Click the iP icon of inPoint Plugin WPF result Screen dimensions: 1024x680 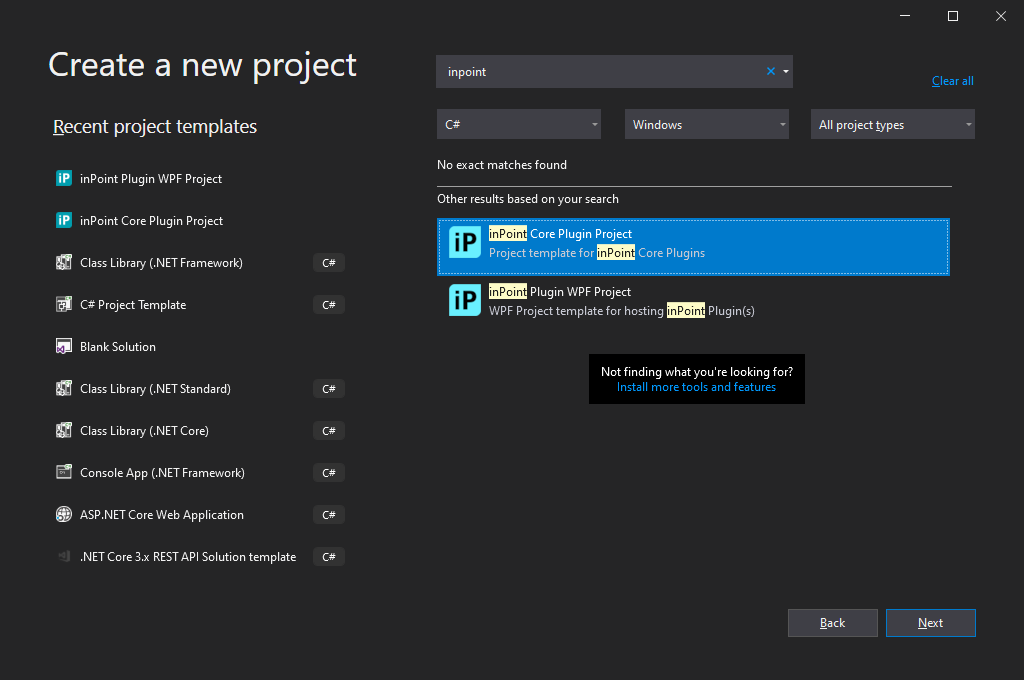[x=464, y=299]
